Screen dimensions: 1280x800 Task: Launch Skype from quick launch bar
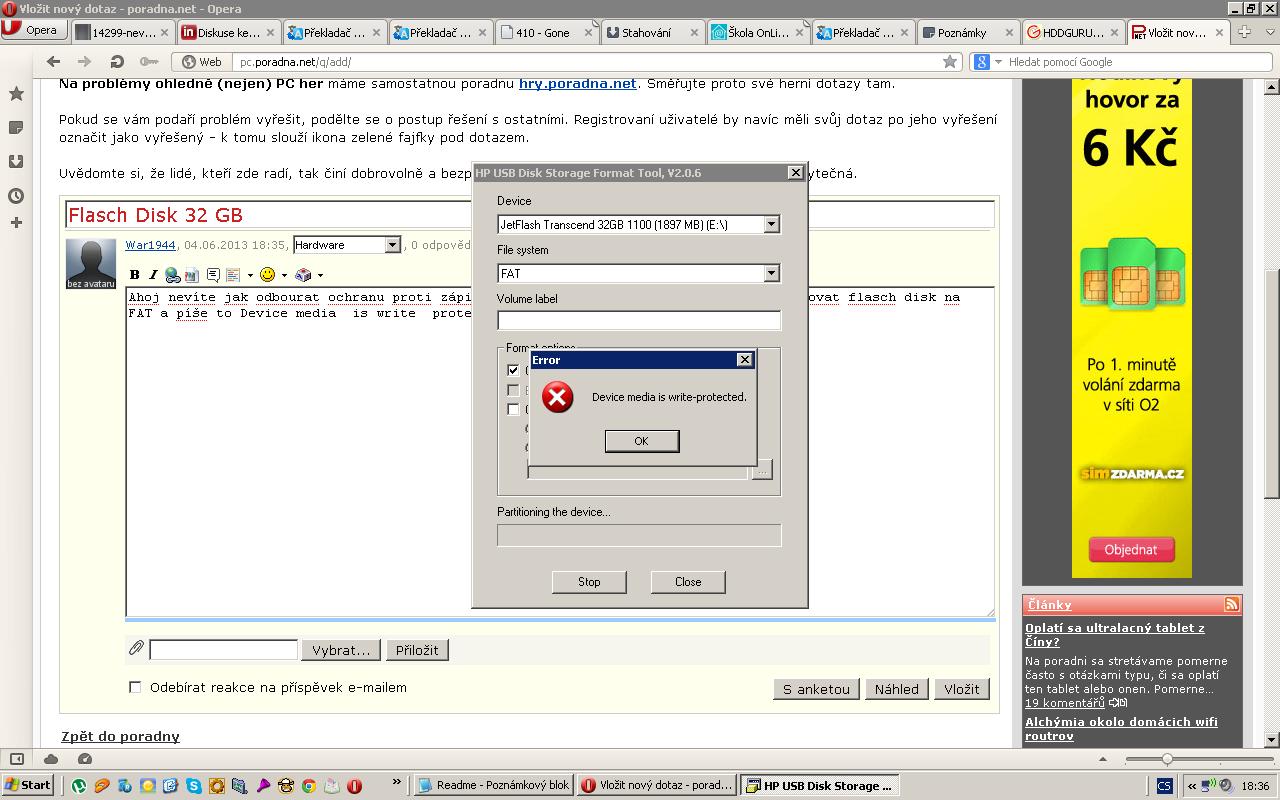pos(193,786)
